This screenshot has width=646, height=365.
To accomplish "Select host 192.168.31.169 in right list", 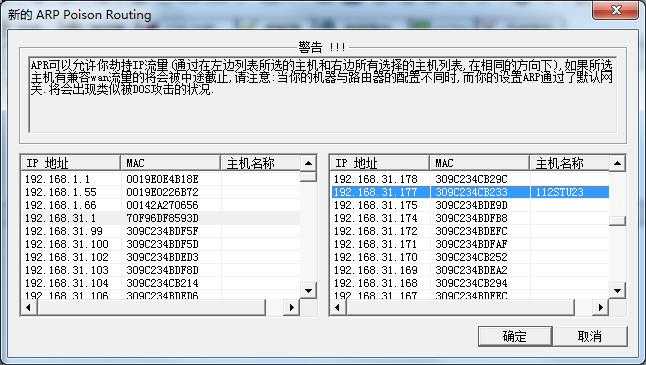I will pyautogui.click(x=470, y=270).
